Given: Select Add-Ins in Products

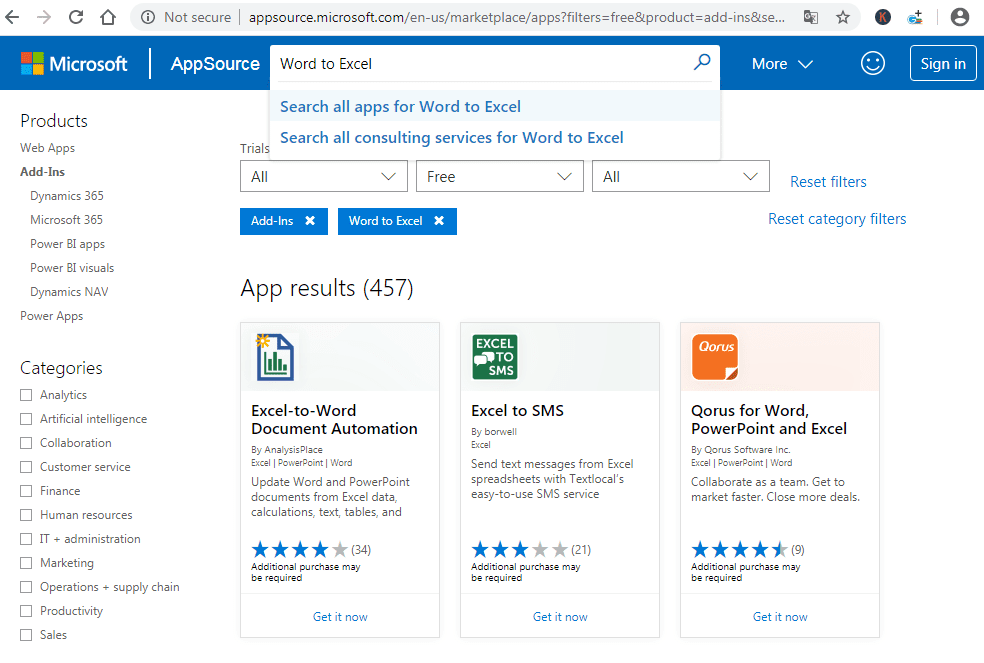Looking at the screenshot, I should (x=42, y=171).
